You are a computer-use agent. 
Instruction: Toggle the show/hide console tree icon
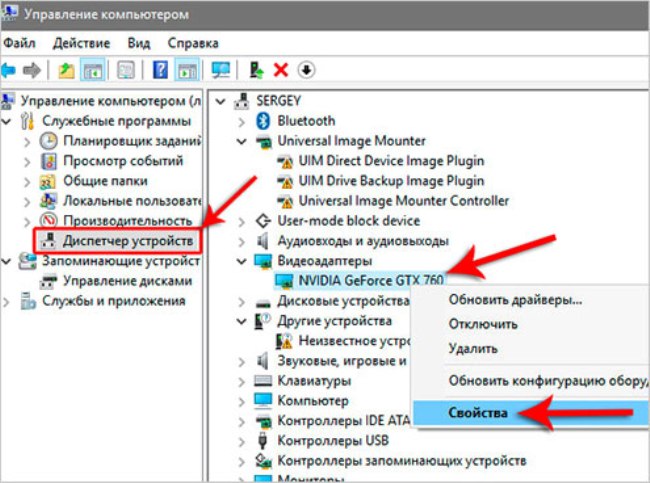(x=92, y=70)
